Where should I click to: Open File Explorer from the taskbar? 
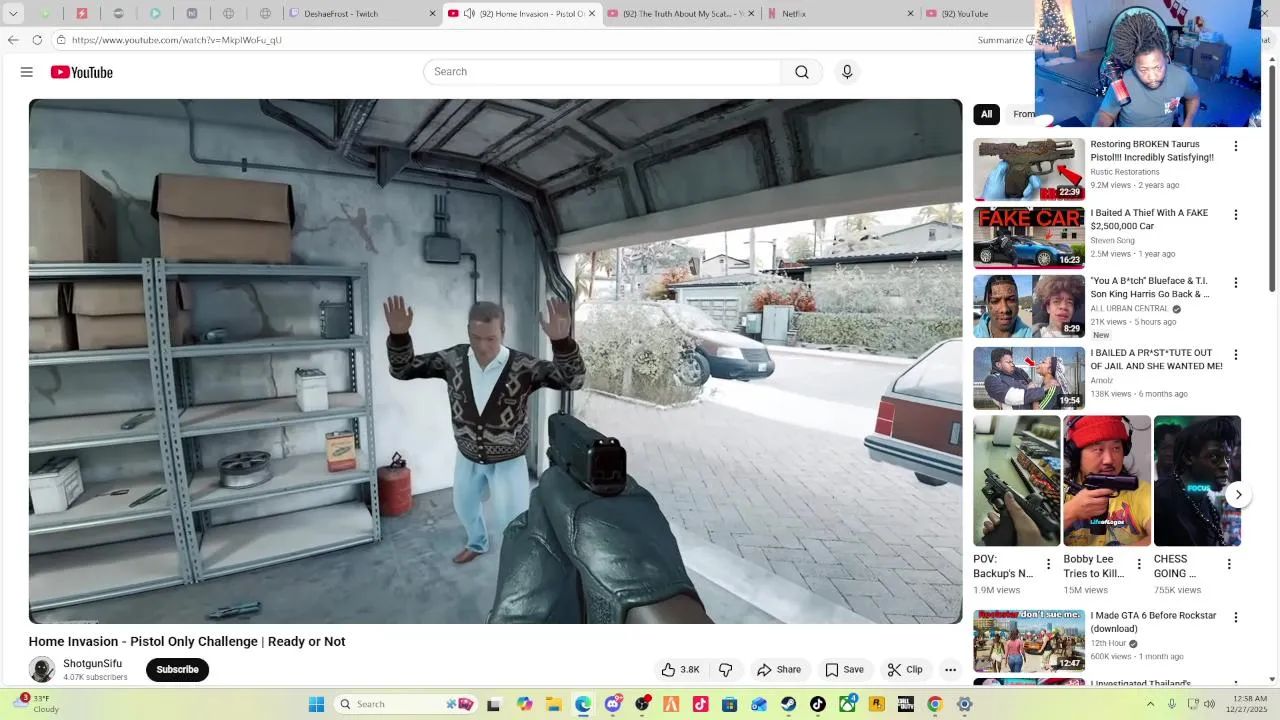click(x=553, y=704)
